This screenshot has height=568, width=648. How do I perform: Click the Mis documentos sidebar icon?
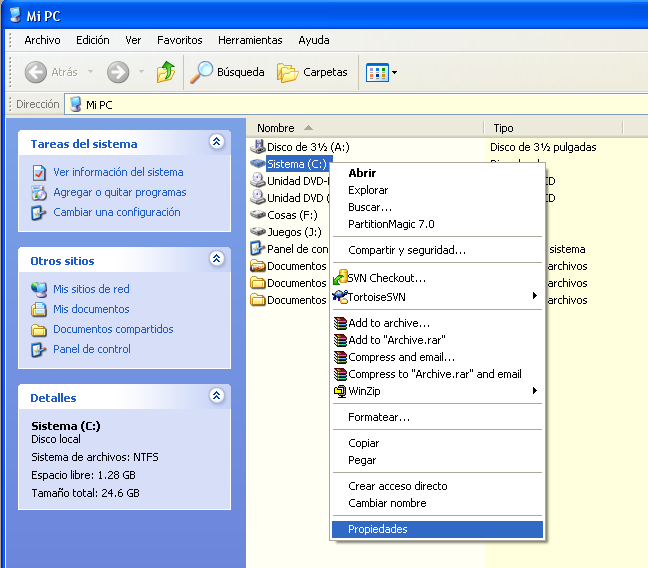[x=39, y=309]
